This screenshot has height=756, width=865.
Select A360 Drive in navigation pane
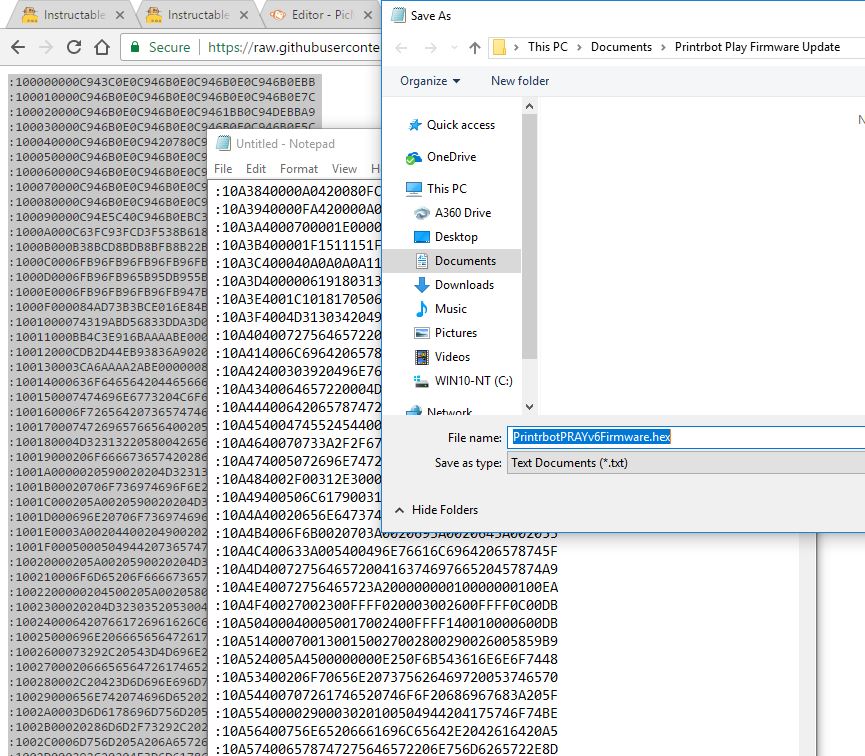pyautogui.click(x=453, y=213)
